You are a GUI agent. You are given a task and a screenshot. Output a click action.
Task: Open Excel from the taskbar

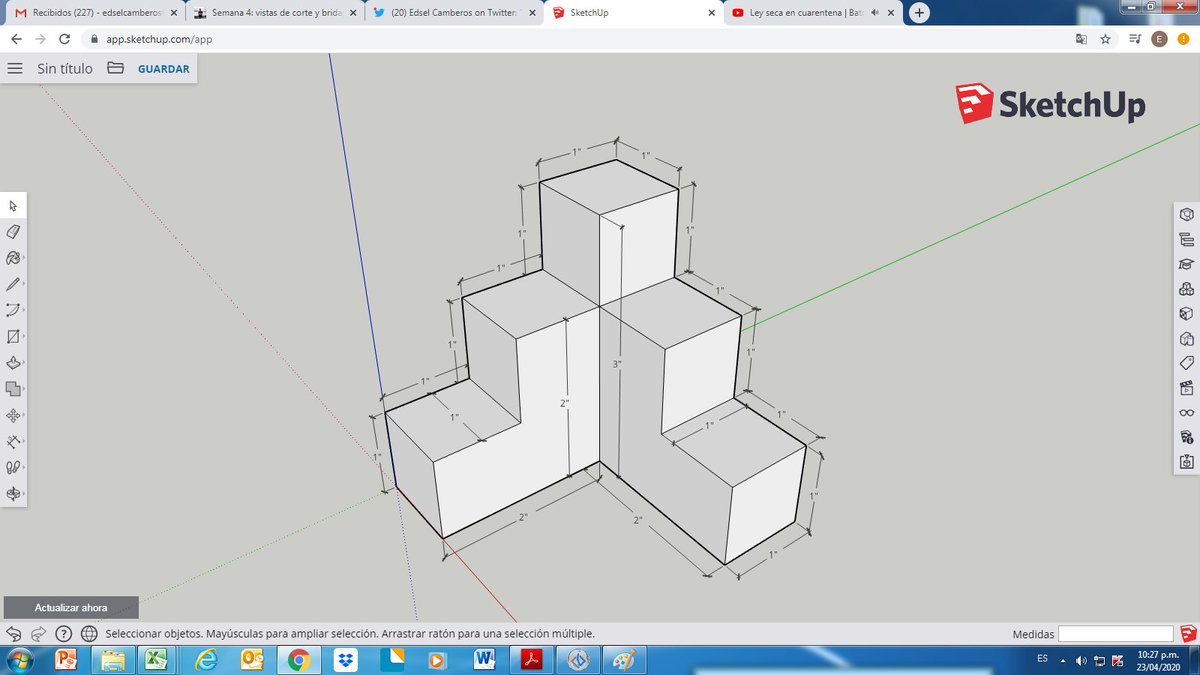[x=155, y=660]
